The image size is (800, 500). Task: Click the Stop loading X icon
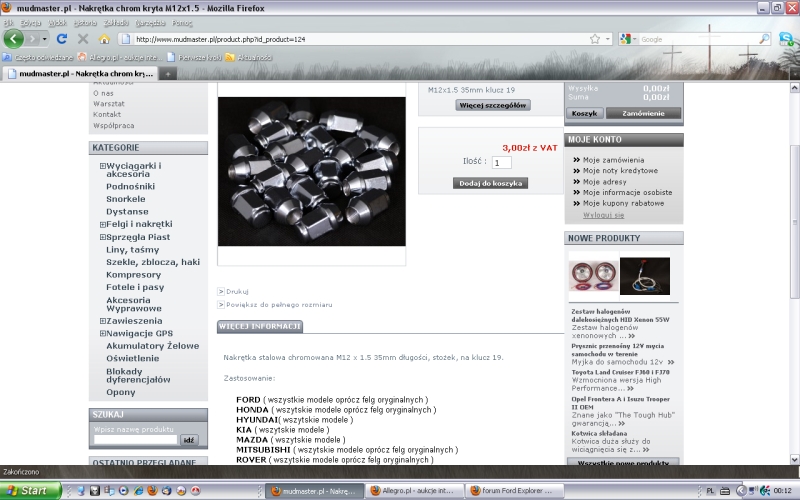click(83, 39)
